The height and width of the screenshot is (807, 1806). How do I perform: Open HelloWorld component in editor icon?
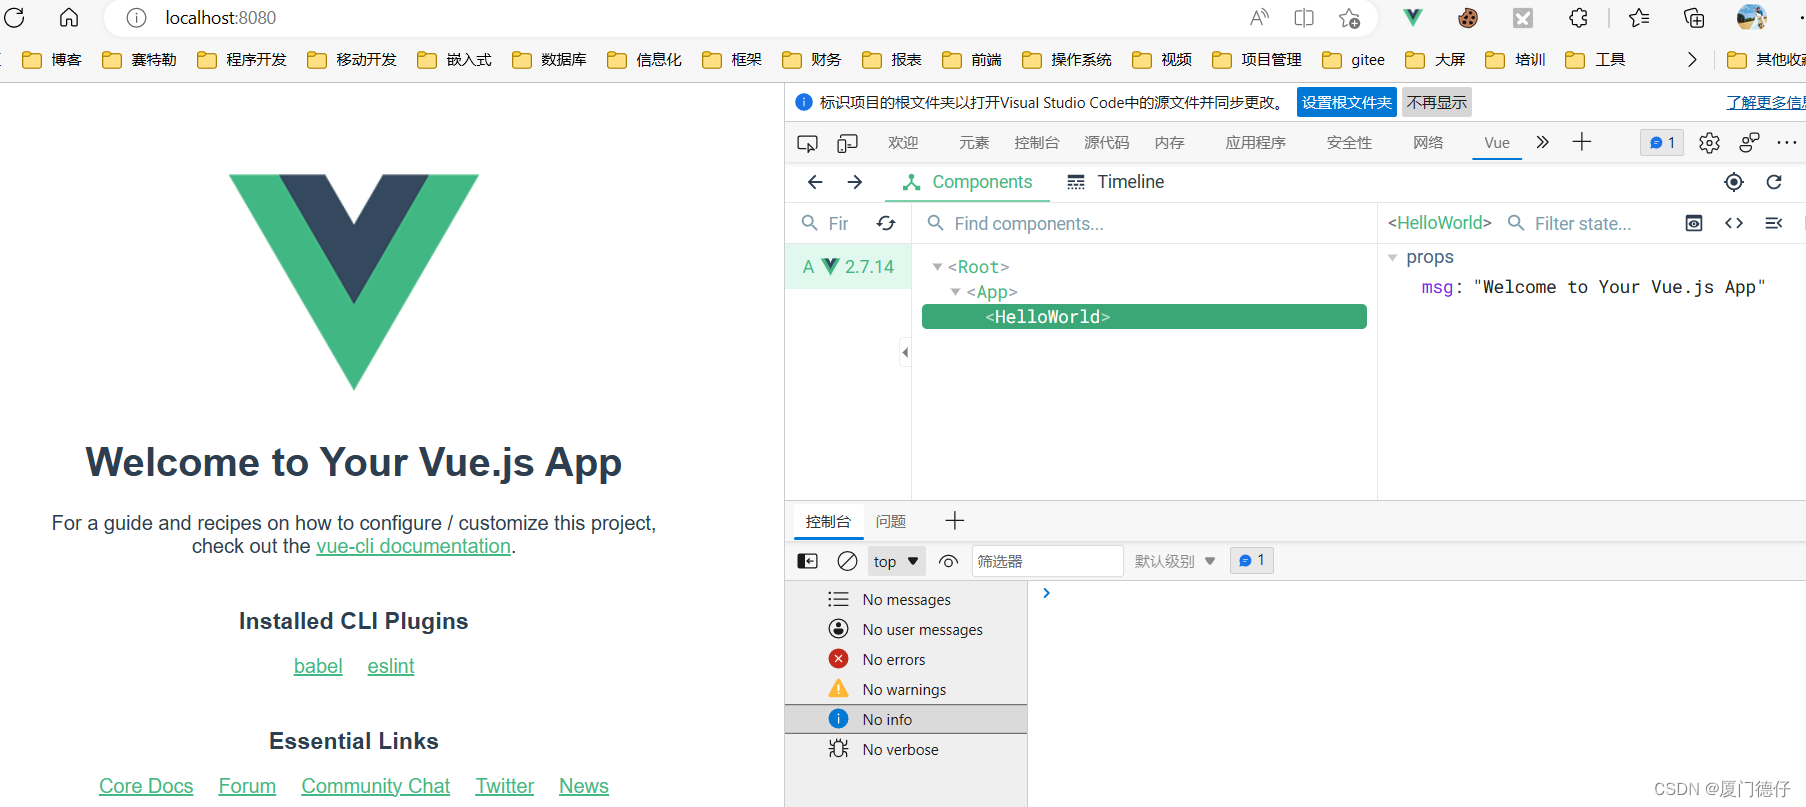(x=1734, y=223)
